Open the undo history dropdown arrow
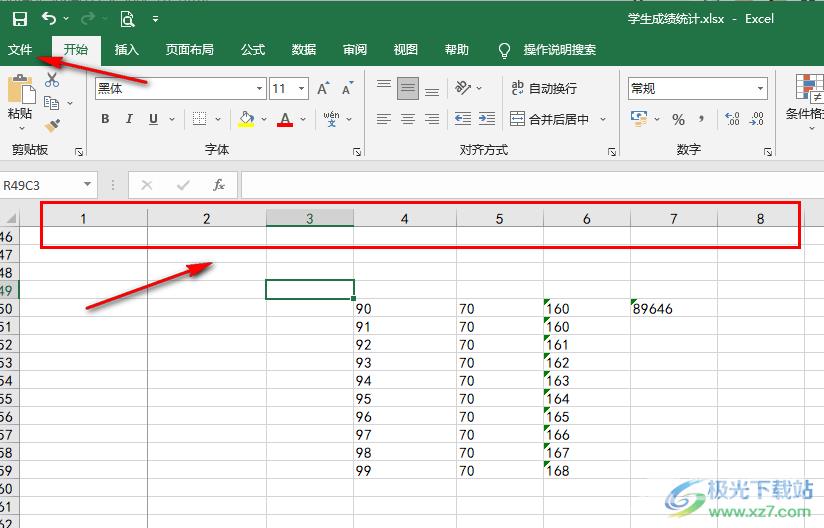This screenshot has height=528, width=824. point(66,19)
